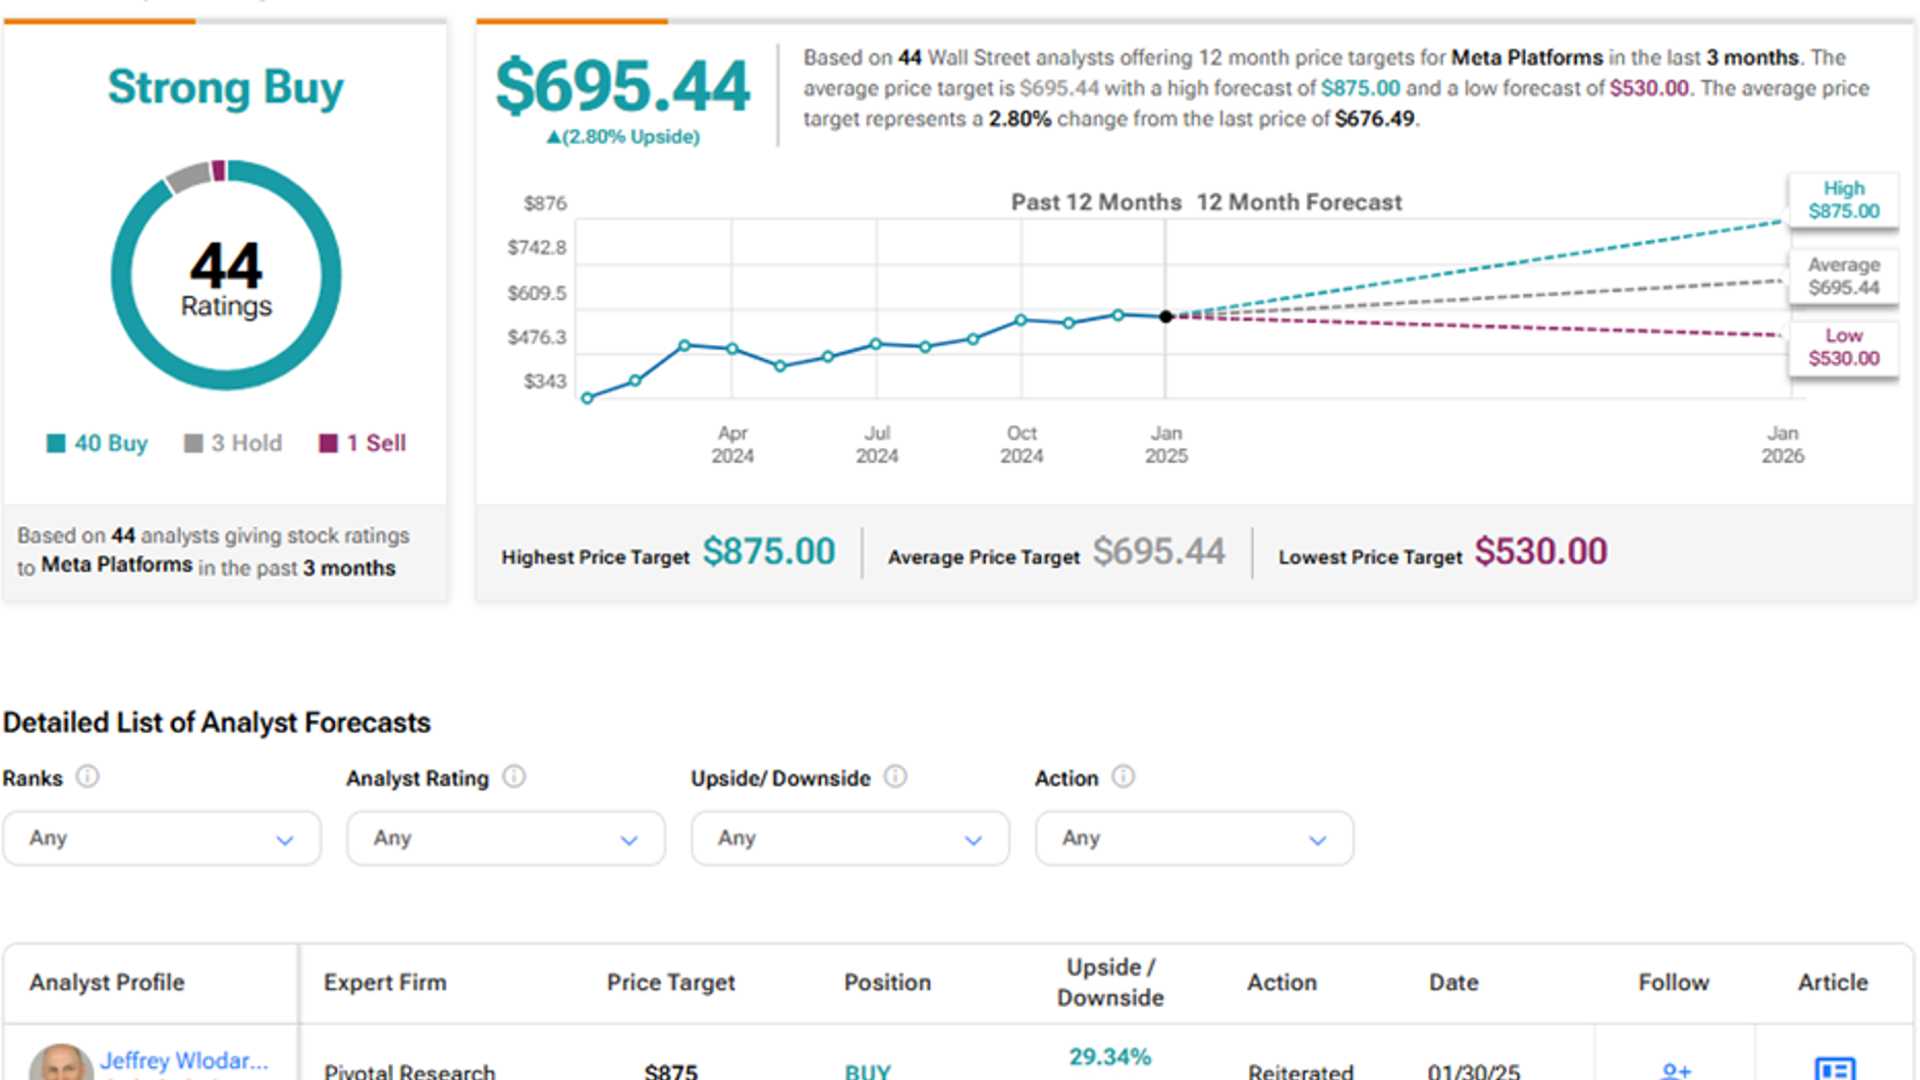Open Jeffrey Wlodar's analyst profile
This screenshot has height=1080, width=1920.
(186, 1060)
